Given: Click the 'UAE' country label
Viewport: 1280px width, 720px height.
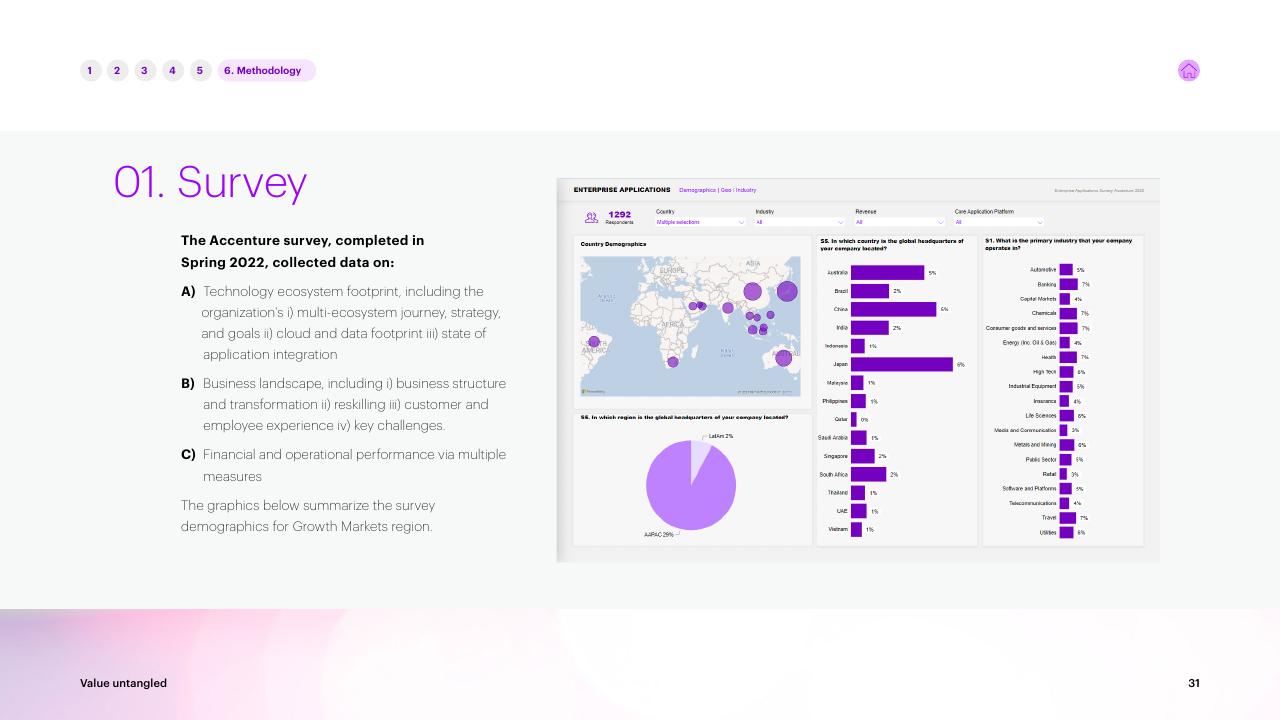Looking at the screenshot, I should [x=842, y=511].
